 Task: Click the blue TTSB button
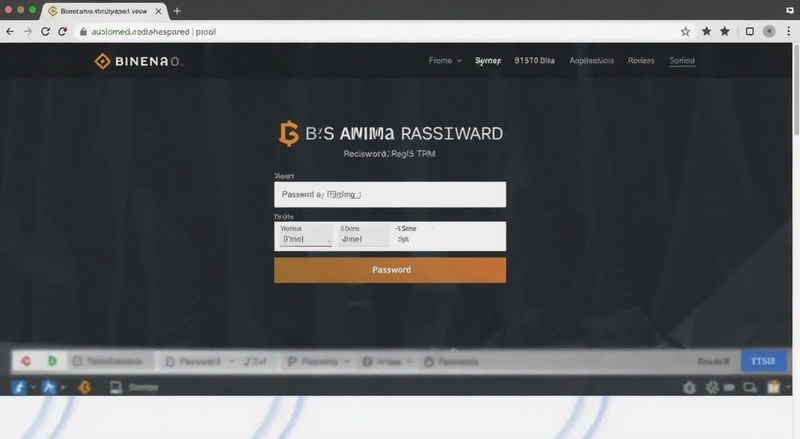point(763,361)
